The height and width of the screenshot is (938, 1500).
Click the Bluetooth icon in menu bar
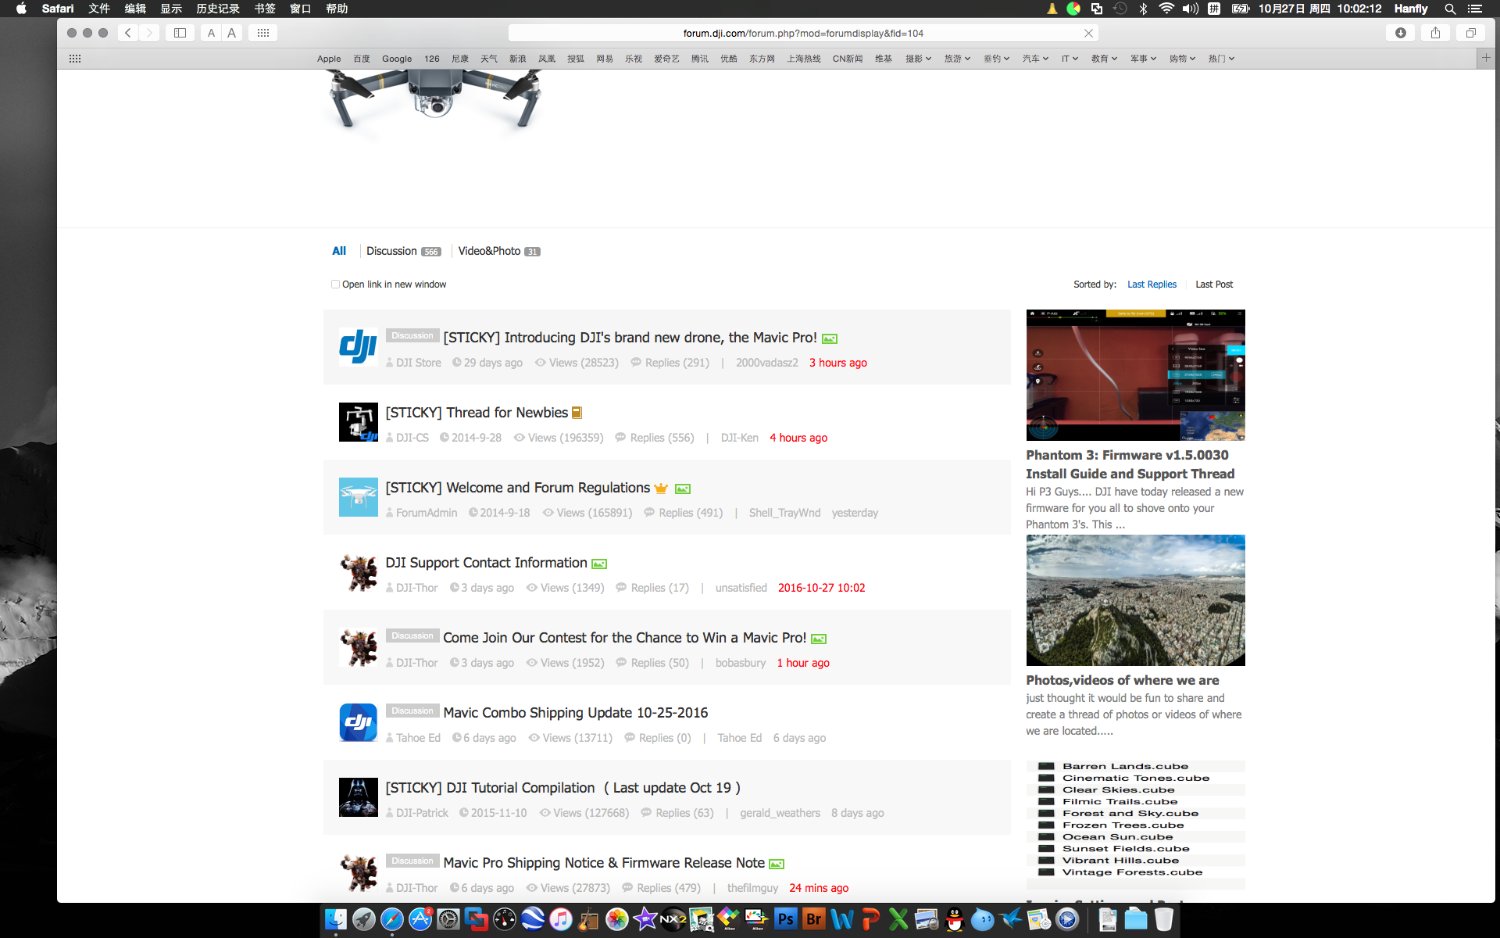[1143, 8]
